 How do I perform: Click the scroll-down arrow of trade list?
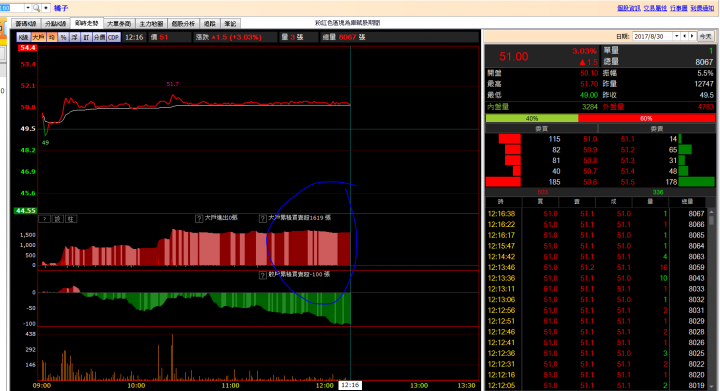point(711,387)
